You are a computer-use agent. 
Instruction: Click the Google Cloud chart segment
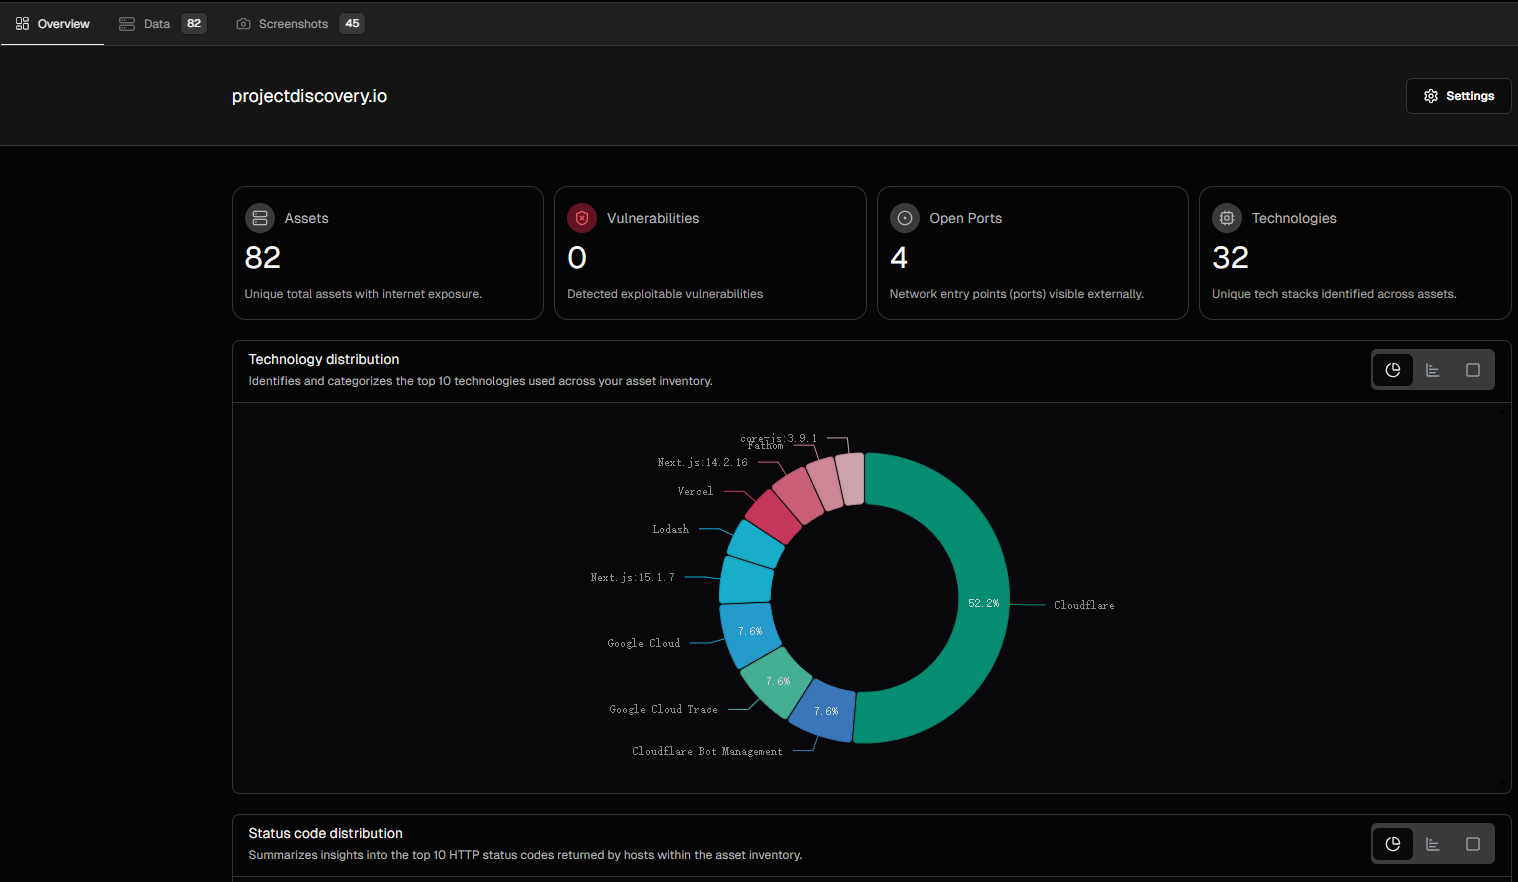pyautogui.click(x=749, y=633)
